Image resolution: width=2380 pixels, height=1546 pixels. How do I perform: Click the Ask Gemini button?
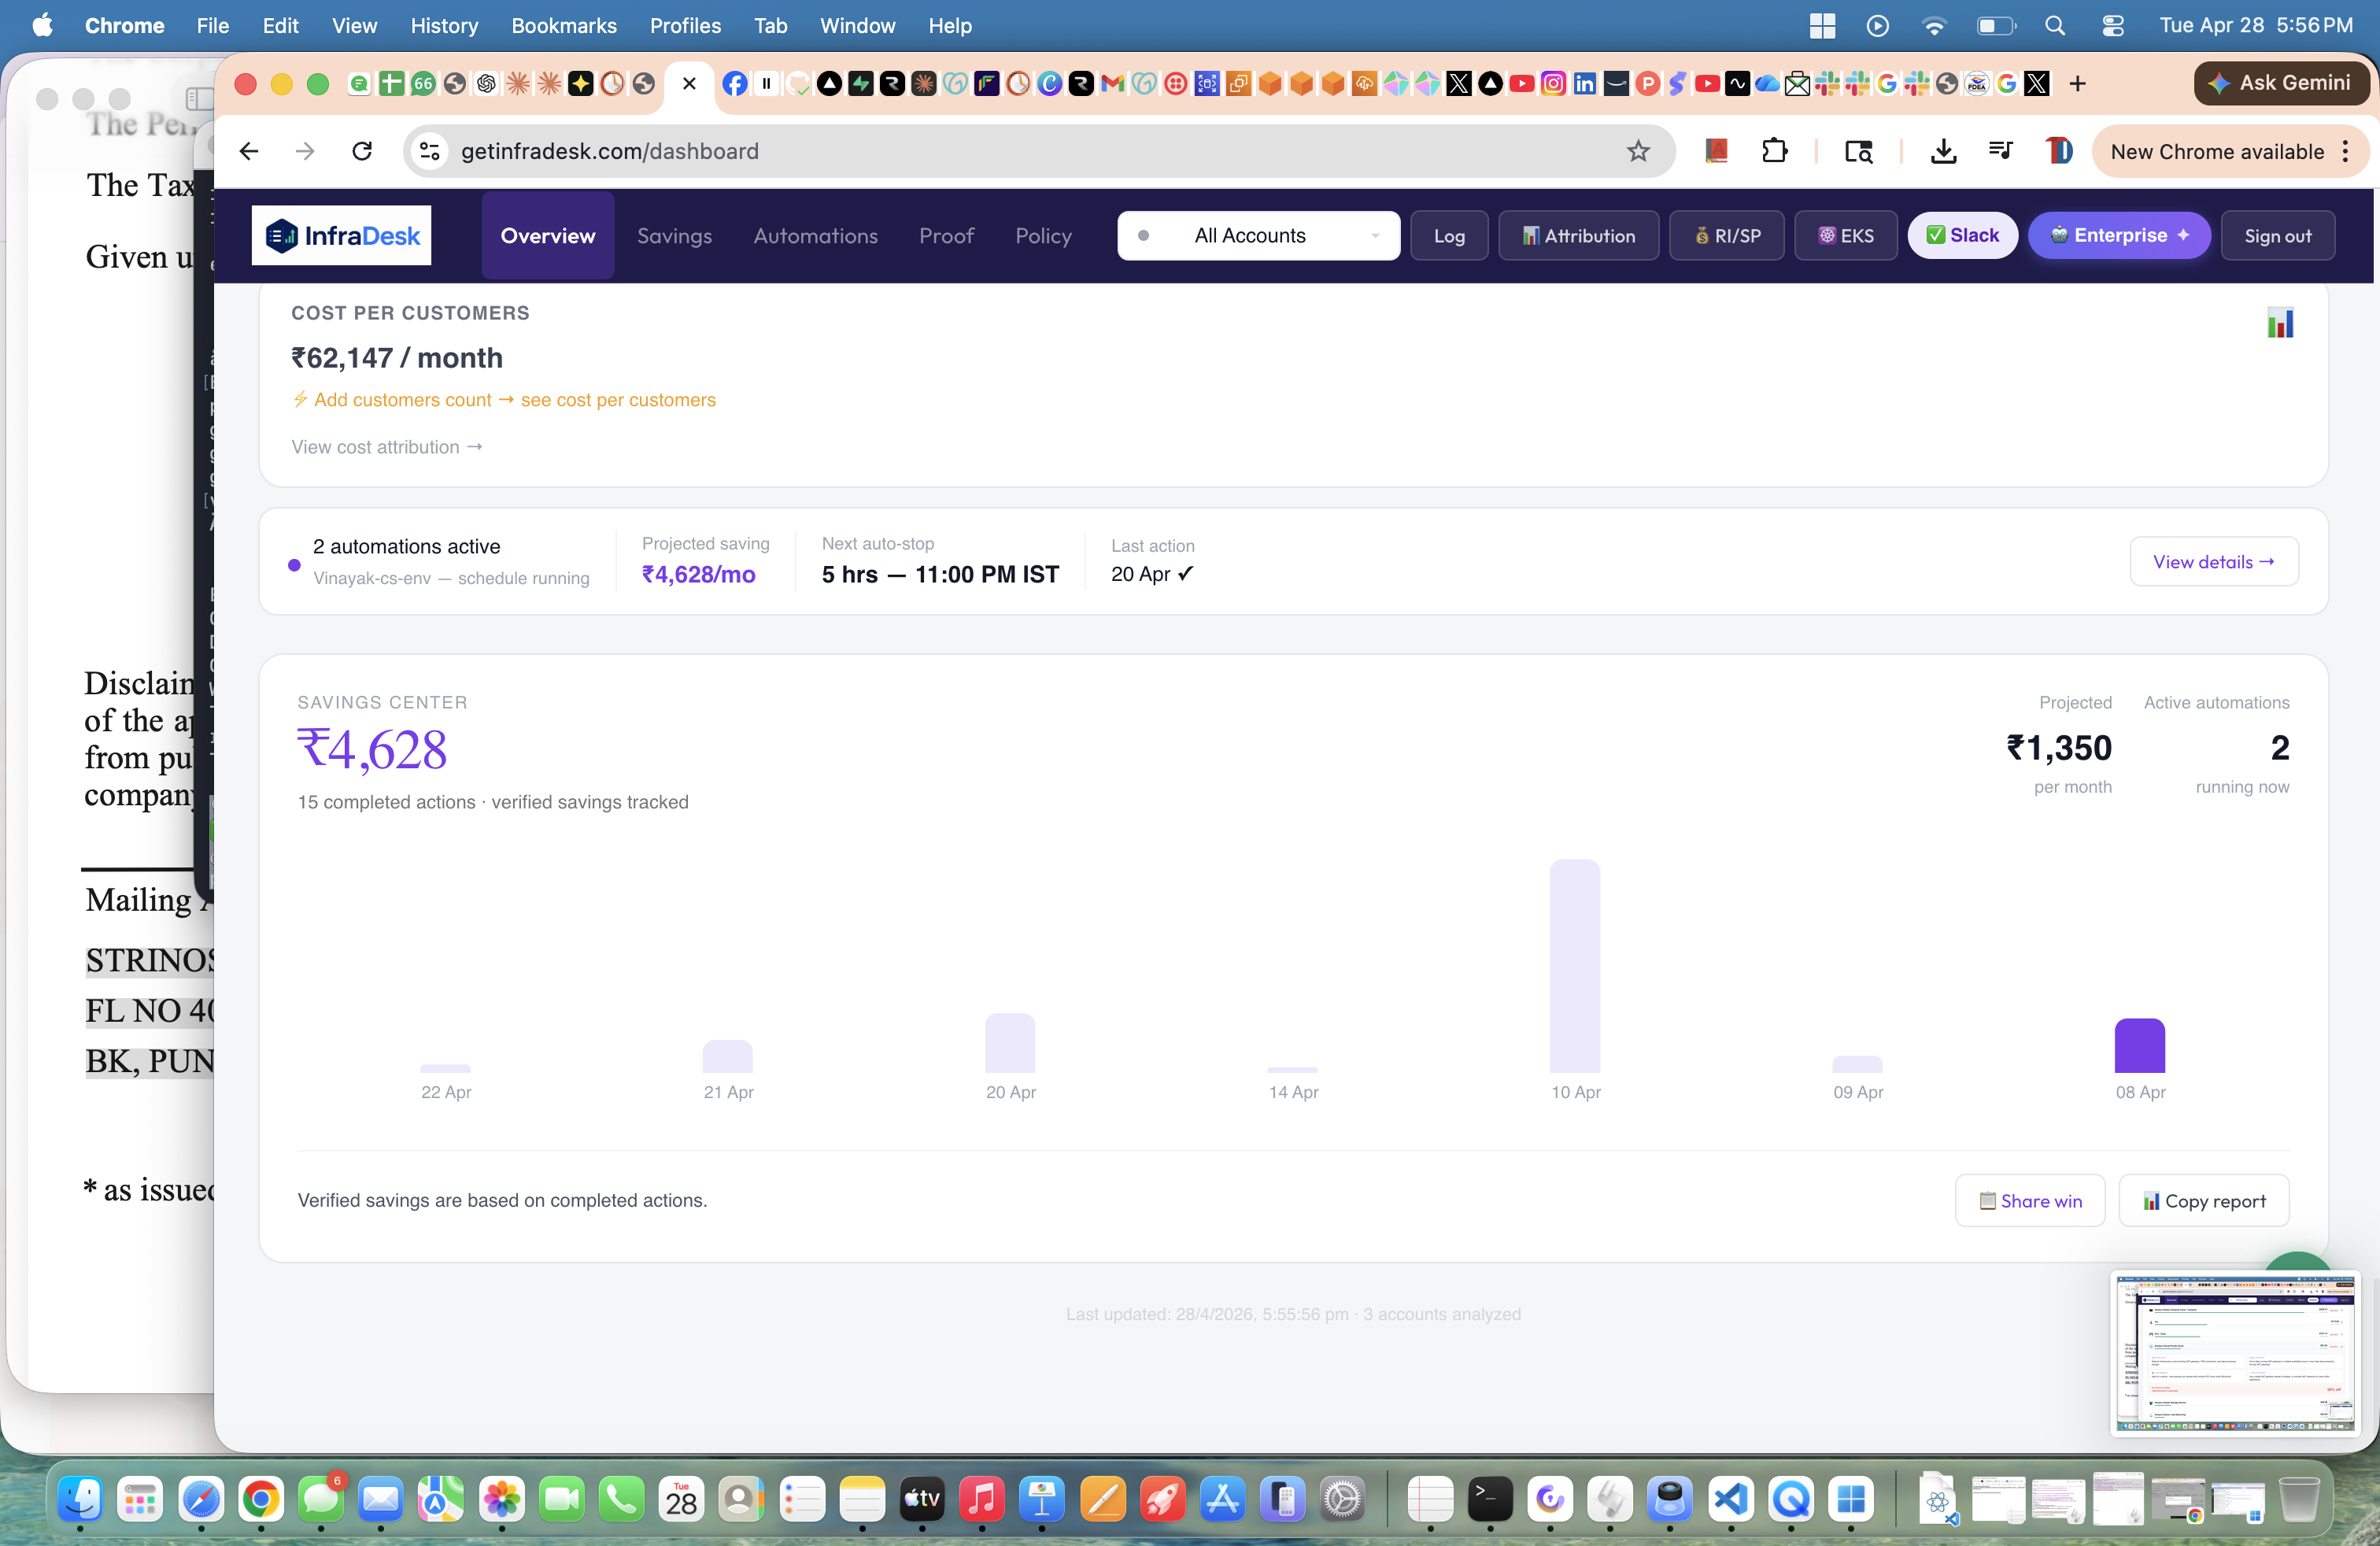(x=2281, y=83)
